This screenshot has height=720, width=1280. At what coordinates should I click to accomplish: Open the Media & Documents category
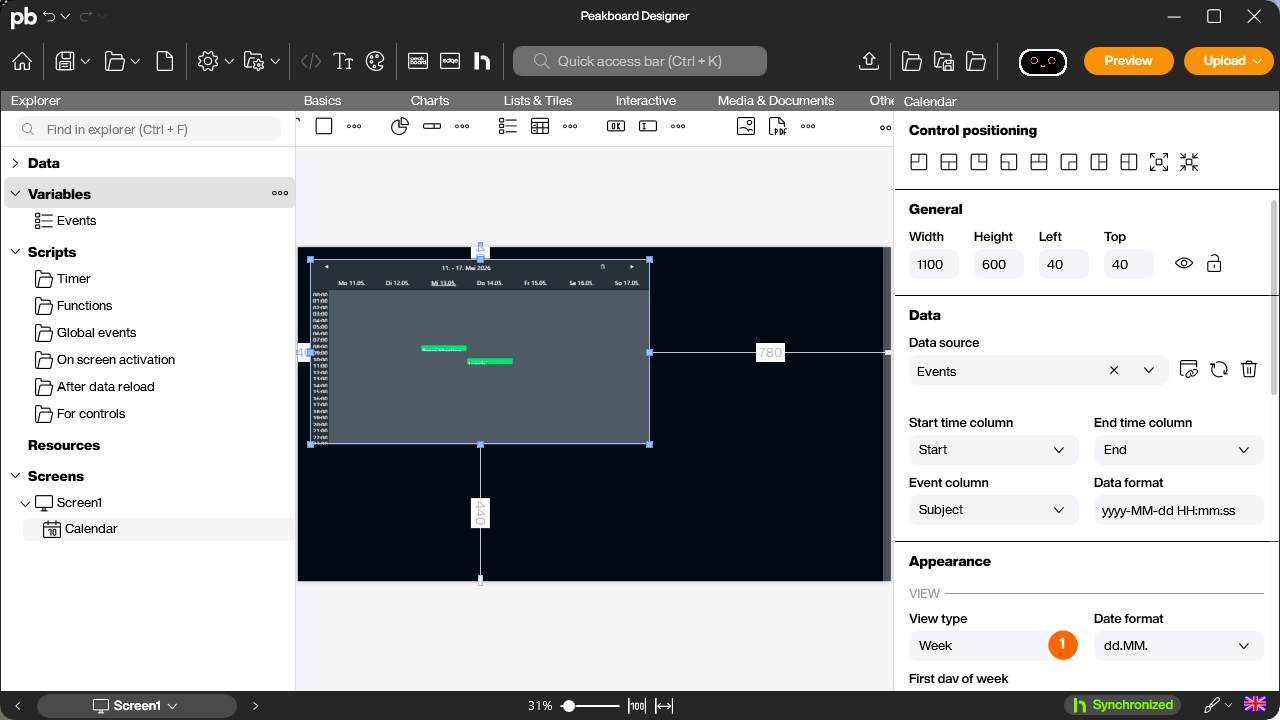pos(776,101)
